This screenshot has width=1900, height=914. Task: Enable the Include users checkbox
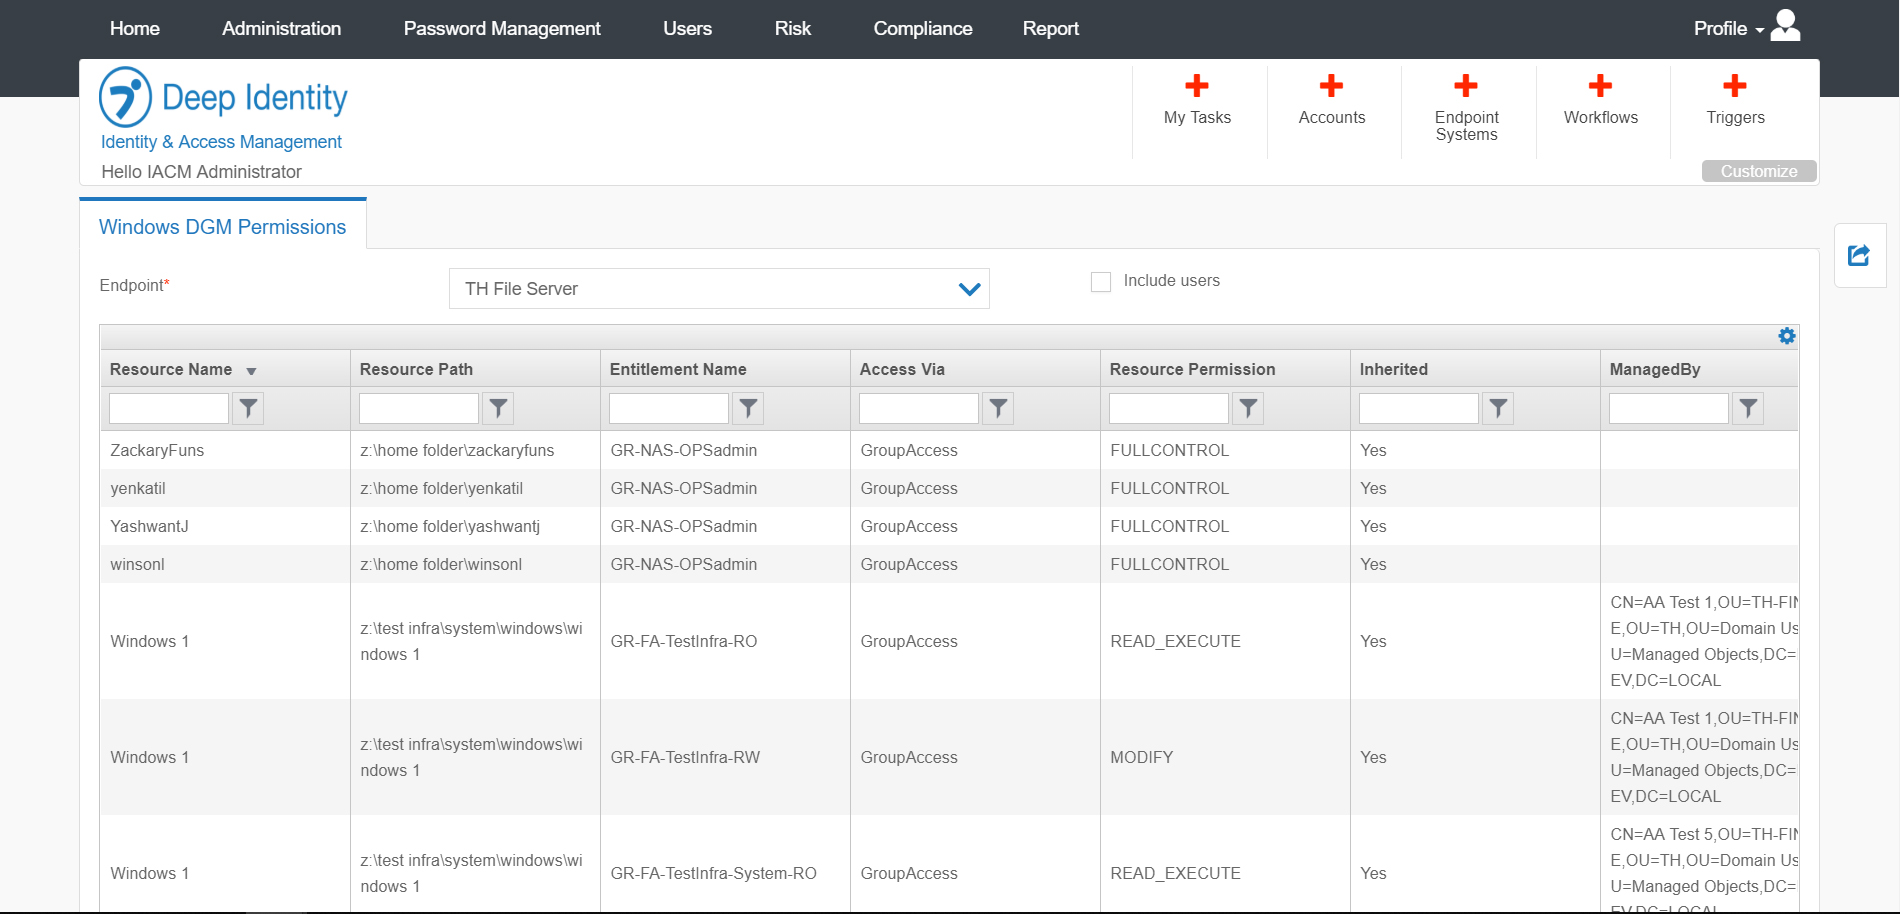[x=1100, y=282]
